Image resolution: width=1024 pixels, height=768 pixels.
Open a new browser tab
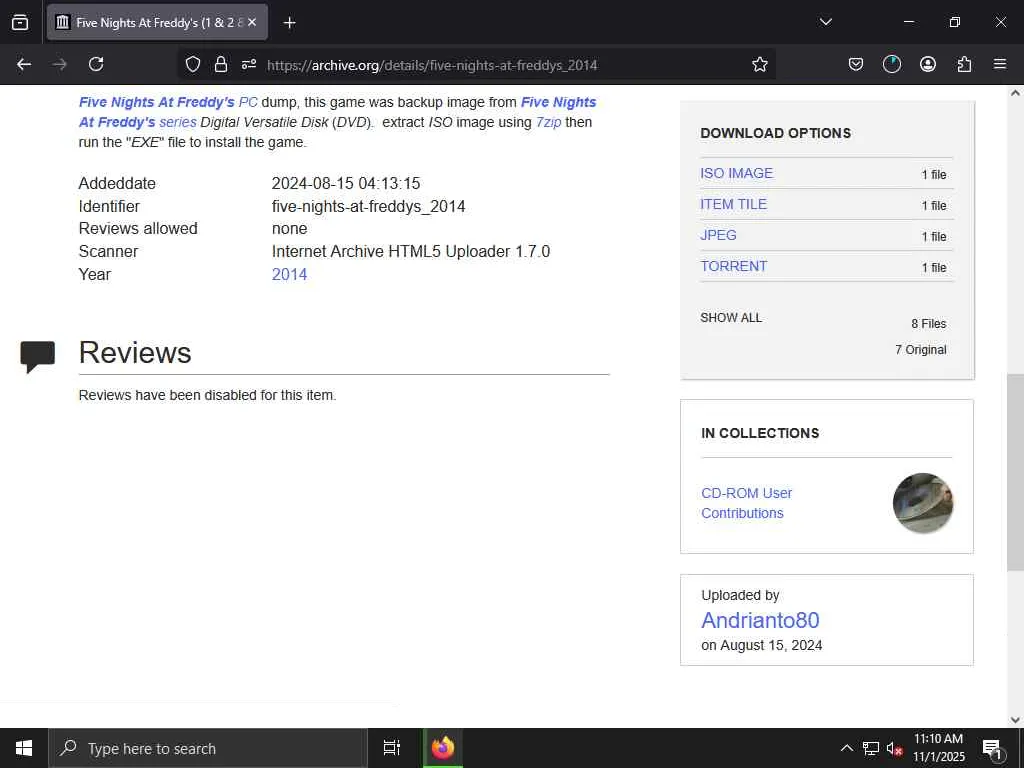(x=289, y=23)
